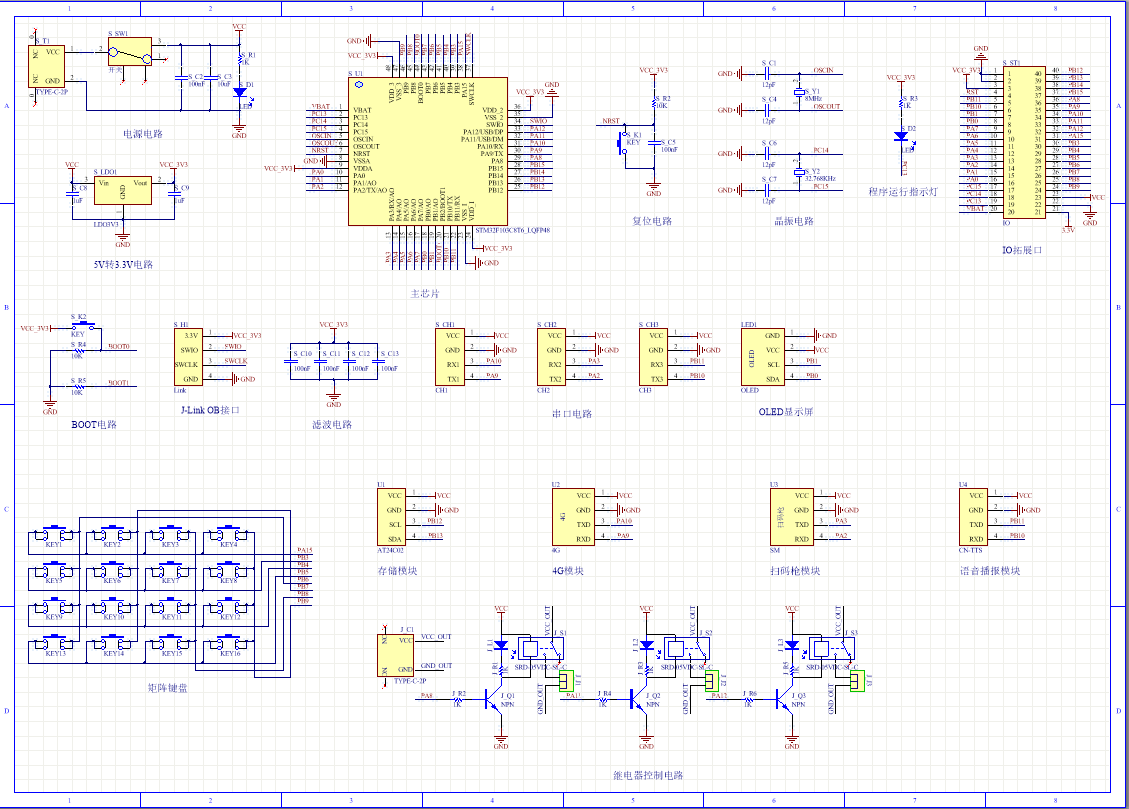Viewport: 1129px width, 809px height.
Task: Click the 主芯片 section label
Action: click(x=425, y=294)
